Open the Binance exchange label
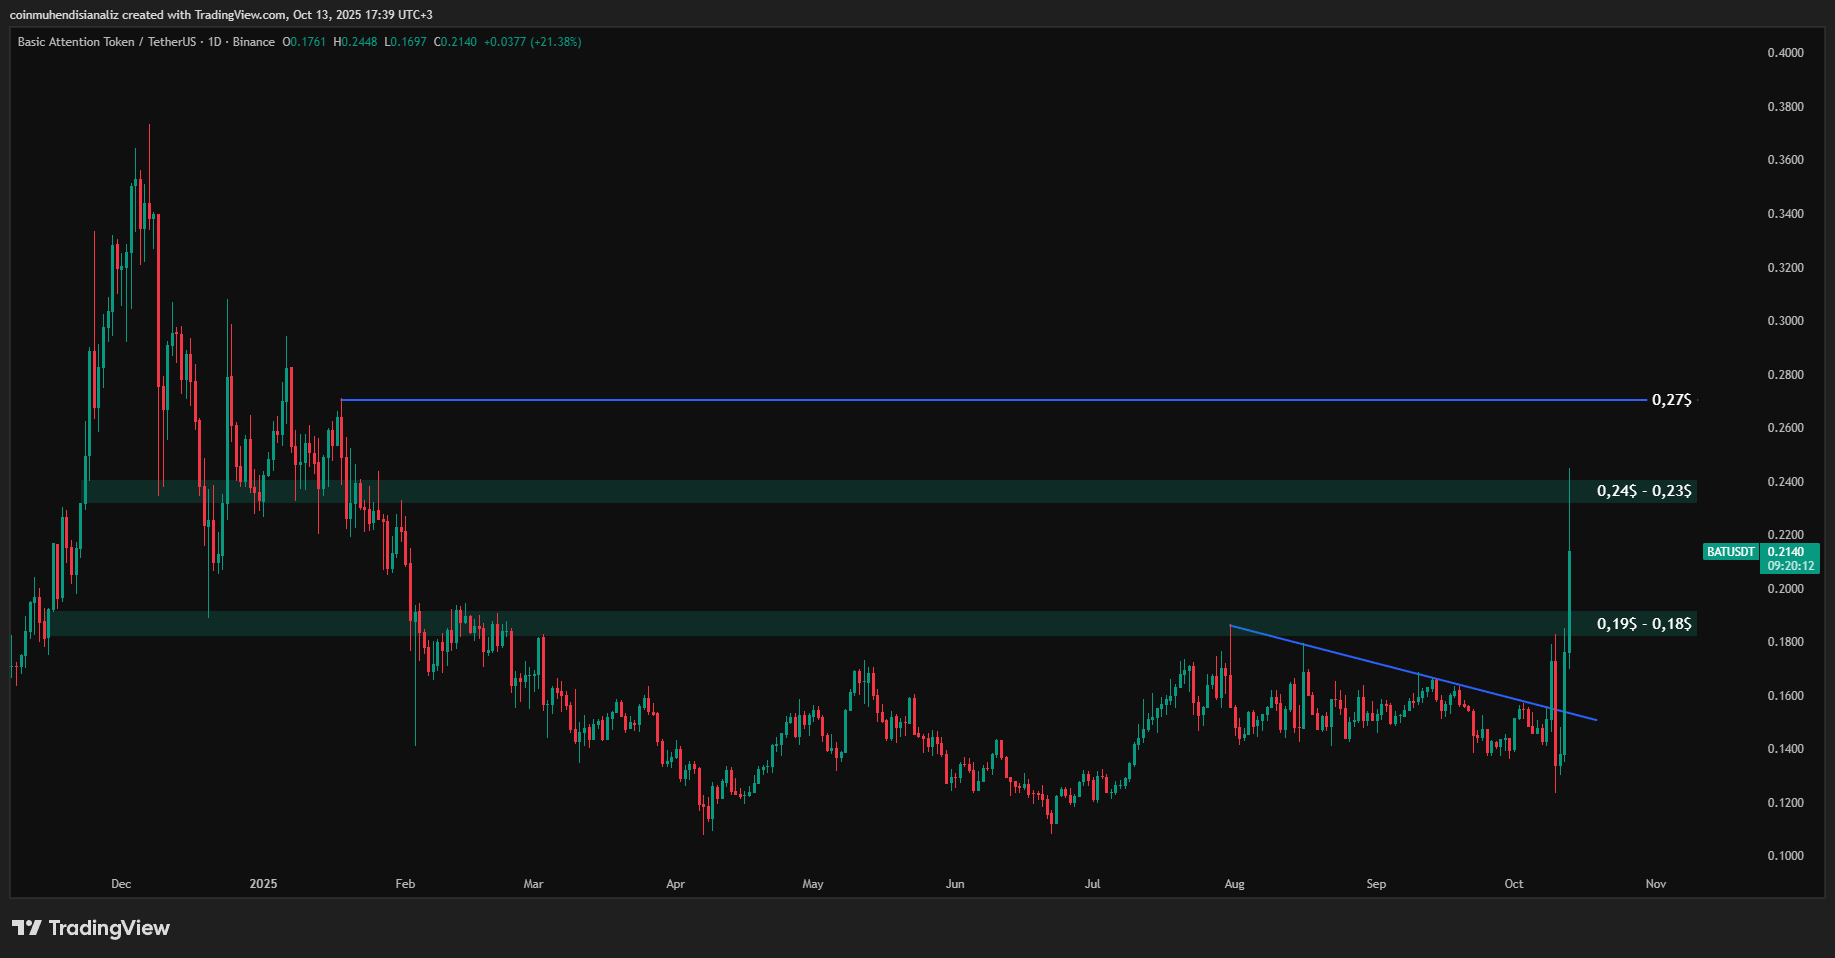Image resolution: width=1835 pixels, height=958 pixels. pos(254,42)
